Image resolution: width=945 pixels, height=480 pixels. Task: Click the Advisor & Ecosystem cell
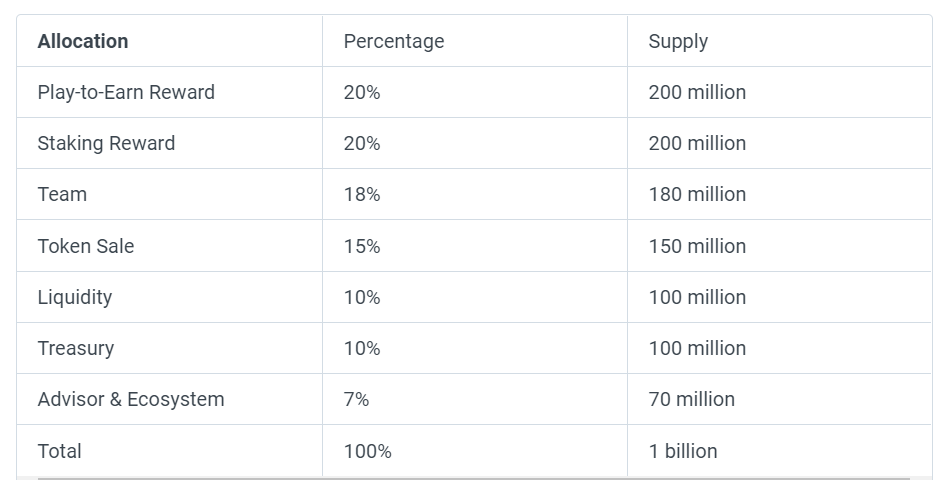pyautogui.click(x=131, y=399)
